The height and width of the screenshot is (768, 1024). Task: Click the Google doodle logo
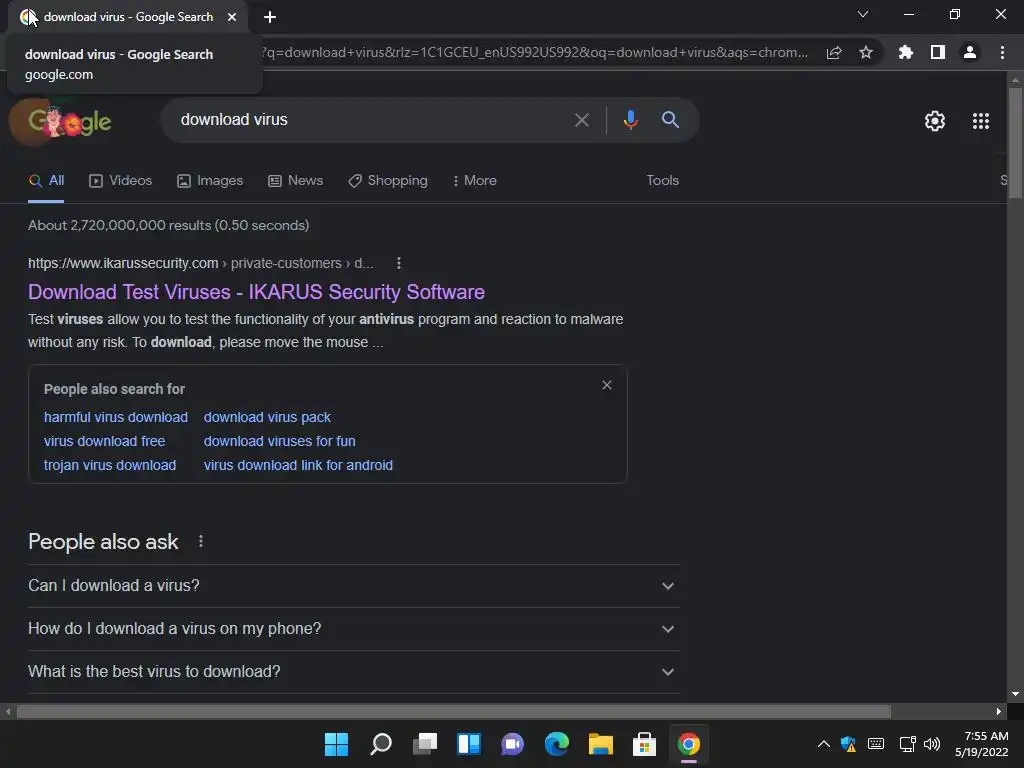[x=69, y=121]
